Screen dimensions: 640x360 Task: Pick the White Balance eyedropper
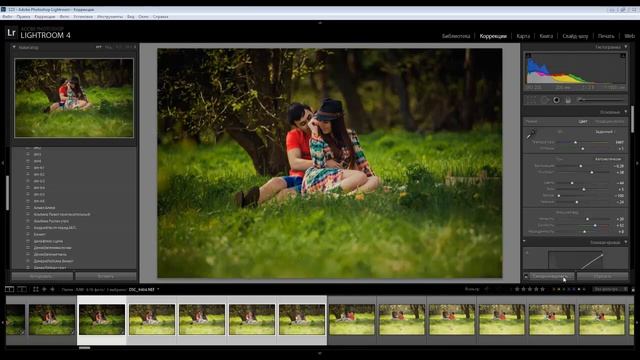tap(531, 134)
